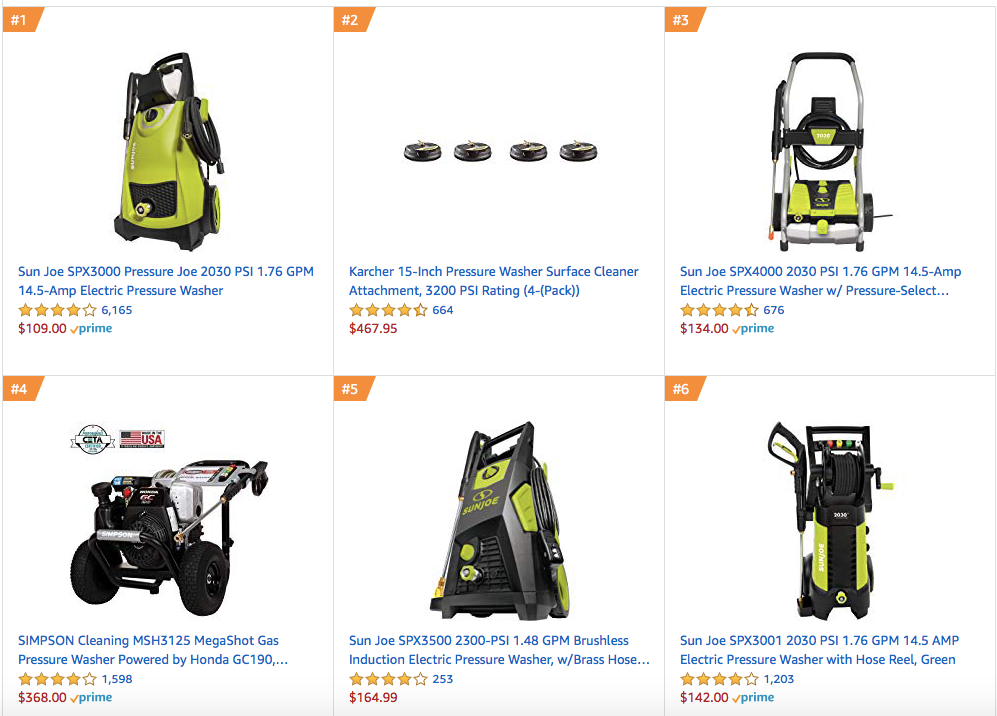Click the Sun Joe SPX3000 Pressure Joe title link
Viewport: 997px width, 716px height.
[x=166, y=281]
